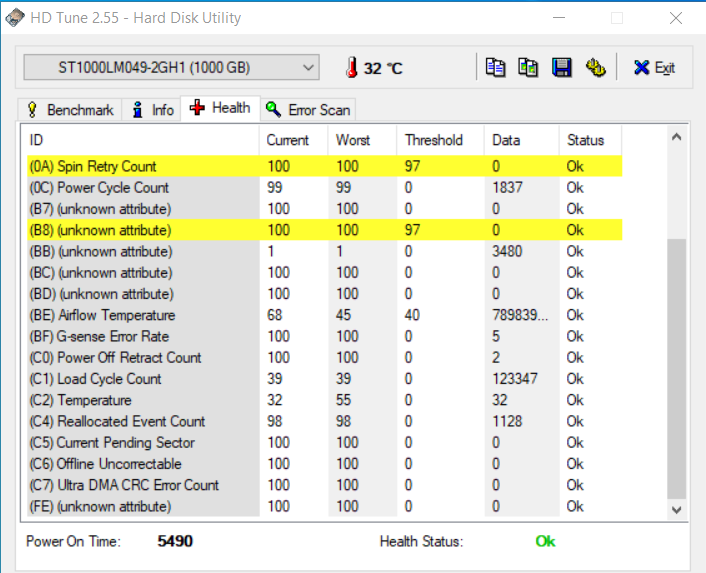Select the G-sense Error Rate row

(x=325, y=336)
